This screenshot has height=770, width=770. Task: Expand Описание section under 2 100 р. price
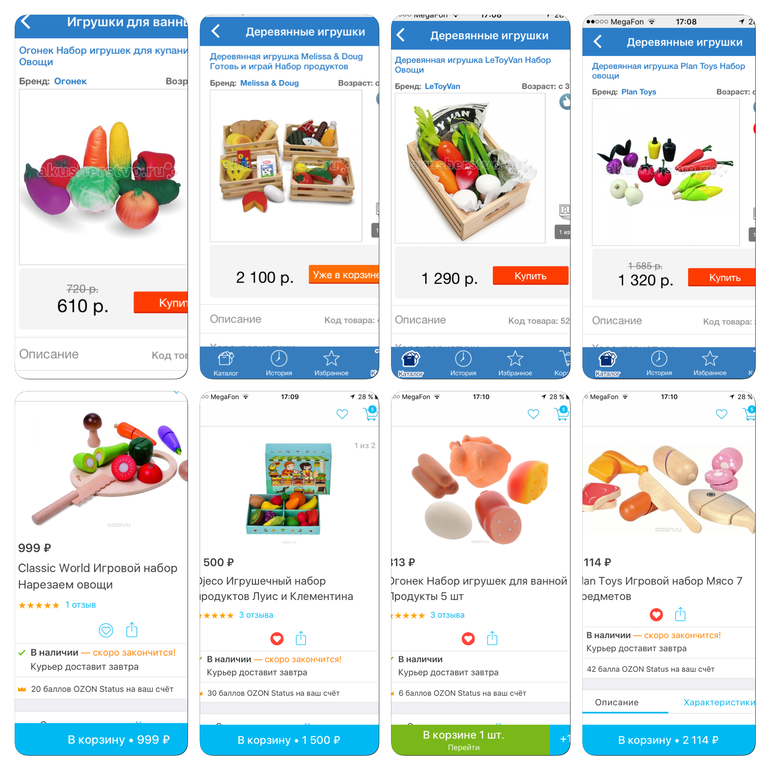289,320
